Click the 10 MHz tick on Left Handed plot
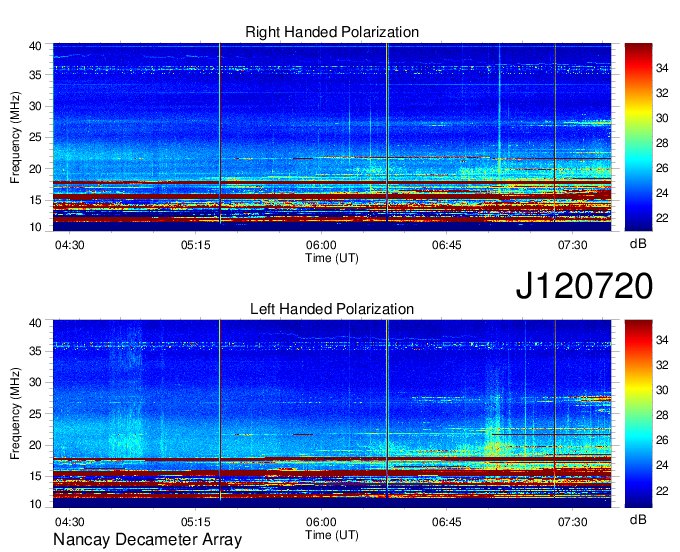The width and height of the screenshot is (680, 552). tap(35, 504)
